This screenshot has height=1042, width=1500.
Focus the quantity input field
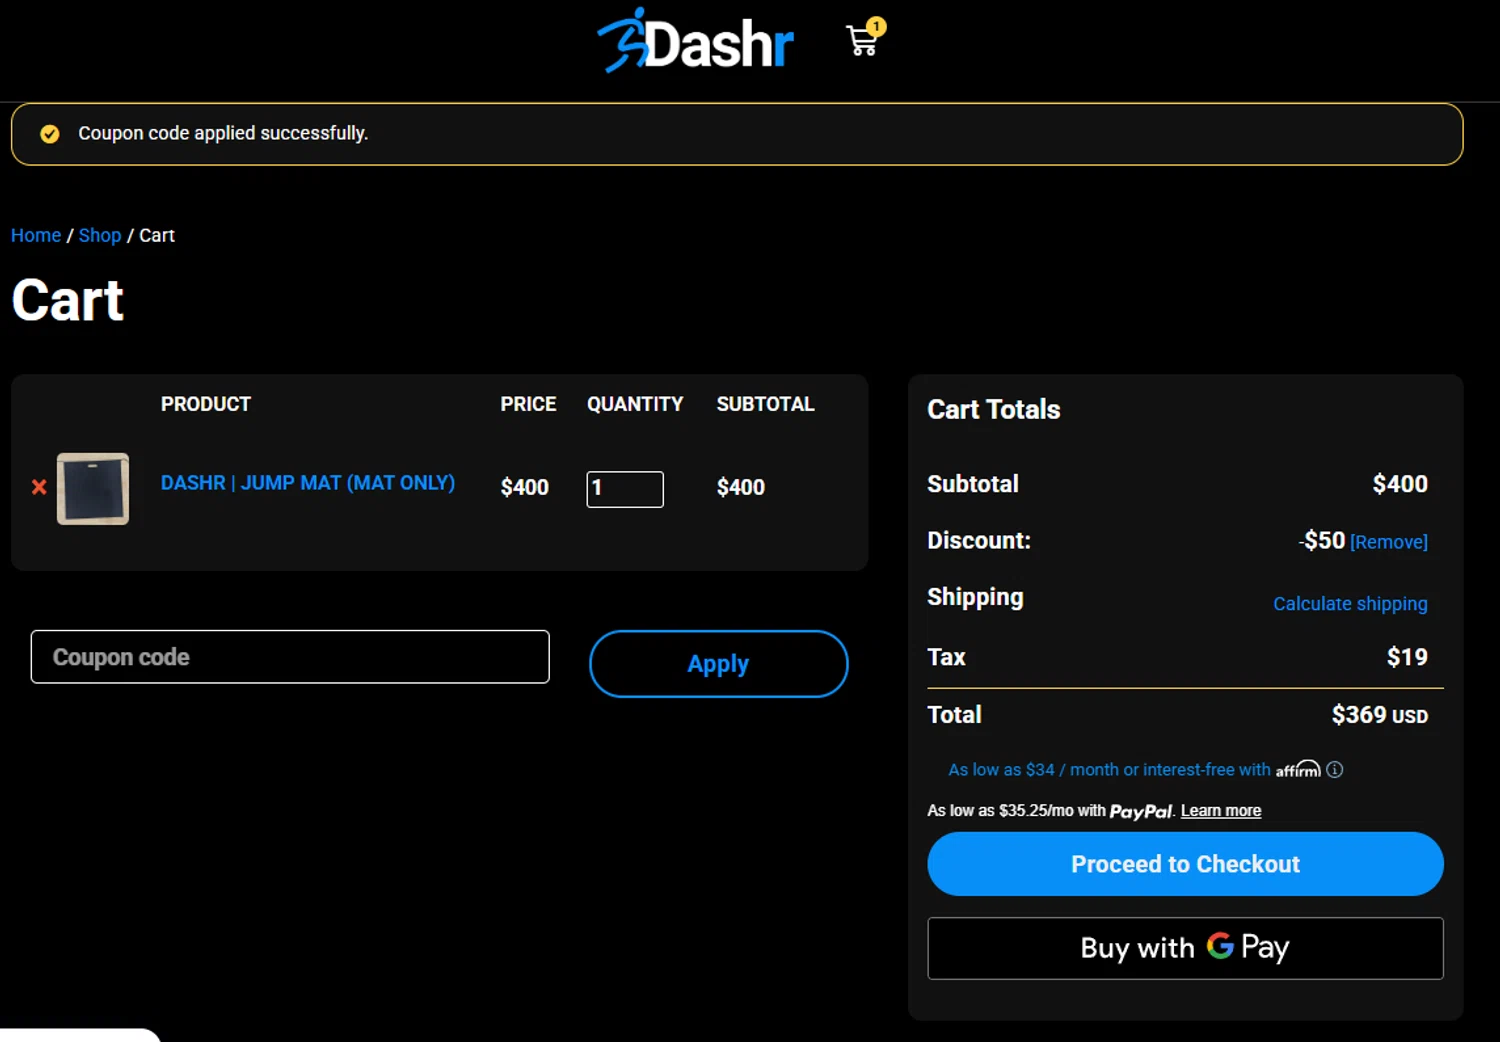[x=625, y=489]
